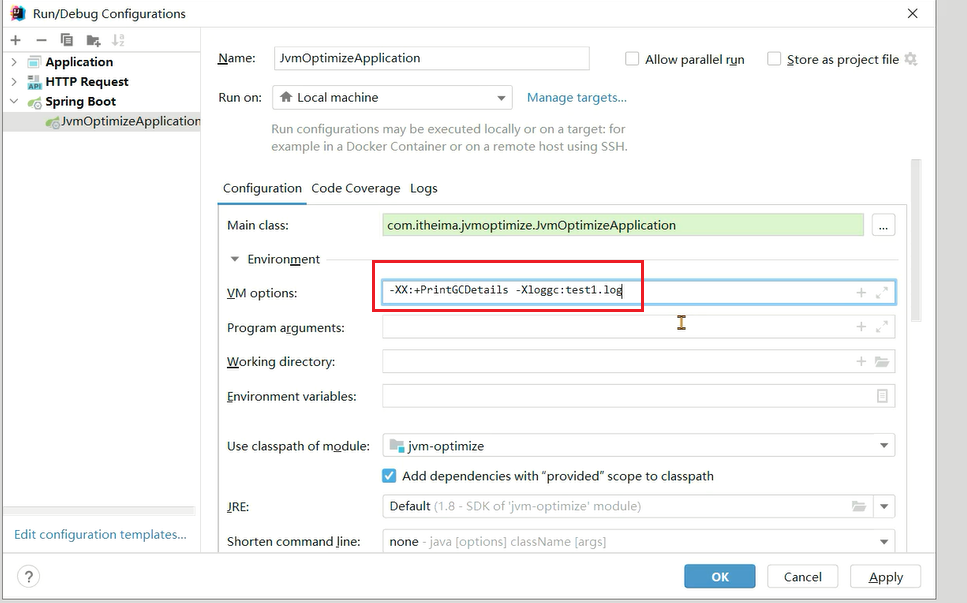
Task: Switch to the Code Coverage tab
Action: (355, 188)
